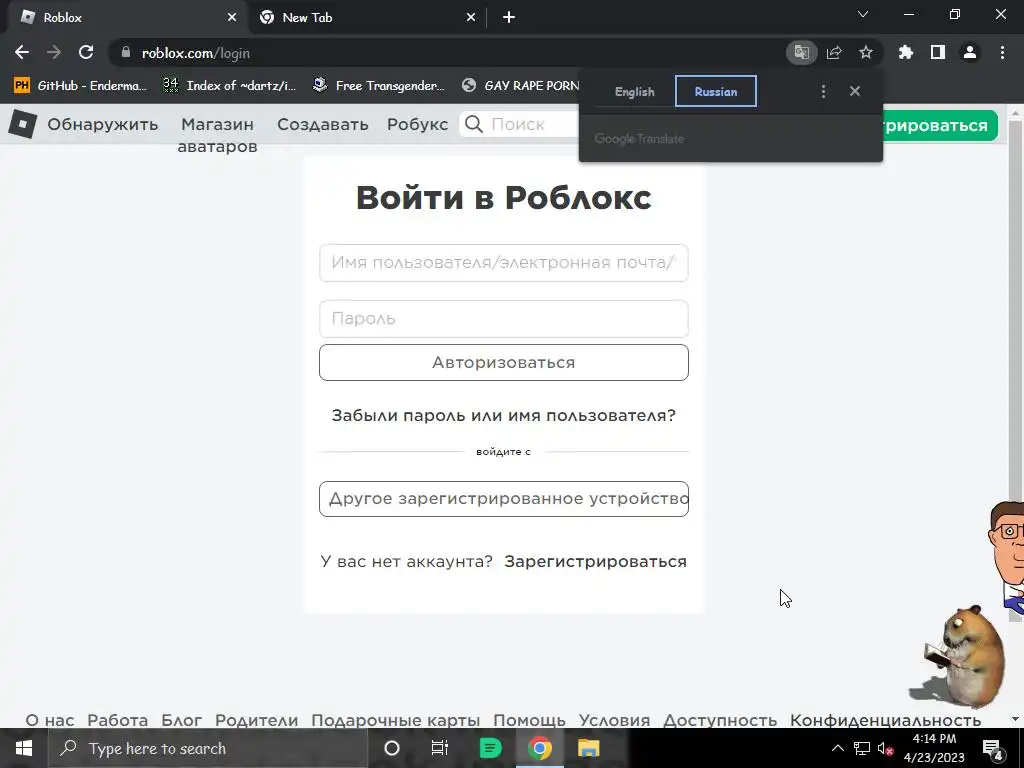Click the taskbar clock showing 4:14 PM

(934, 748)
